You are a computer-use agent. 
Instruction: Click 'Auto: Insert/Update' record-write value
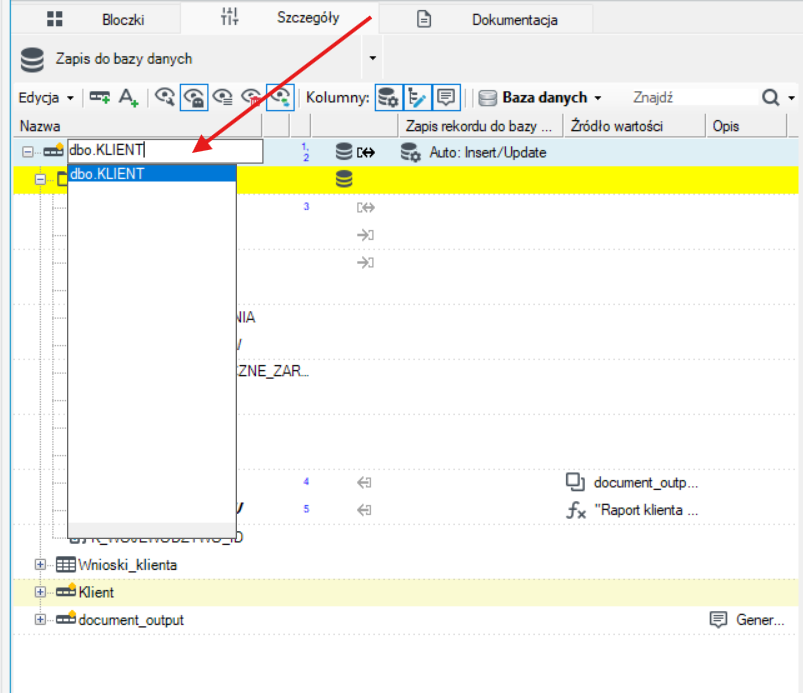(488, 153)
